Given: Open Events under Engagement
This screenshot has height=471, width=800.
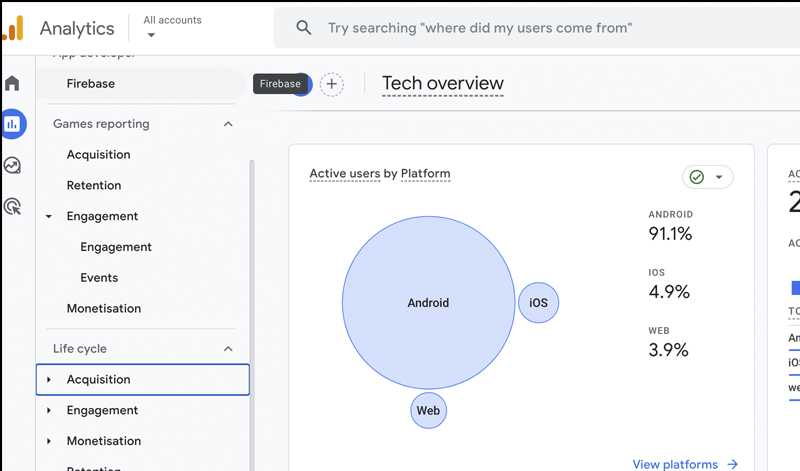Looking at the screenshot, I should pyautogui.click(x=99, y=278).
